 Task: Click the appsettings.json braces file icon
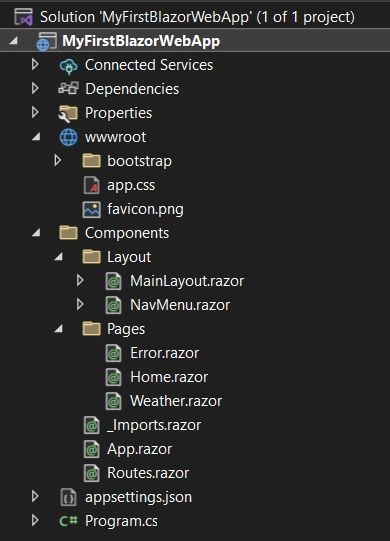point(68,497)
